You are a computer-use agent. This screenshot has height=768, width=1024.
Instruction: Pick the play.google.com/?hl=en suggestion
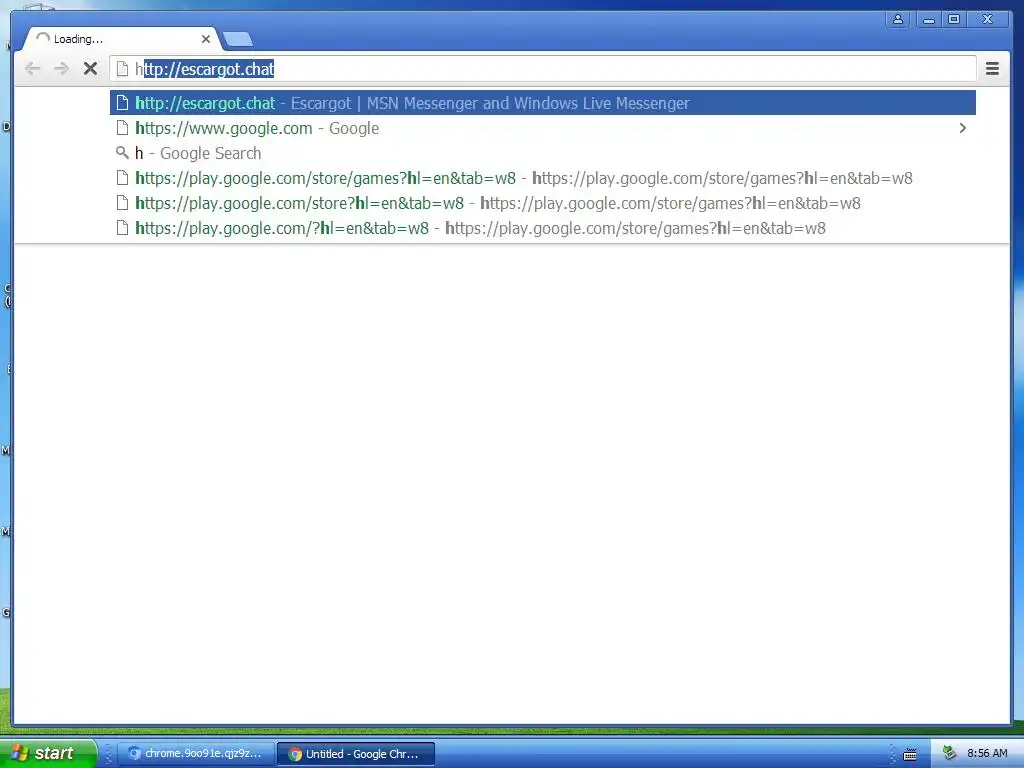coord(543,228)
